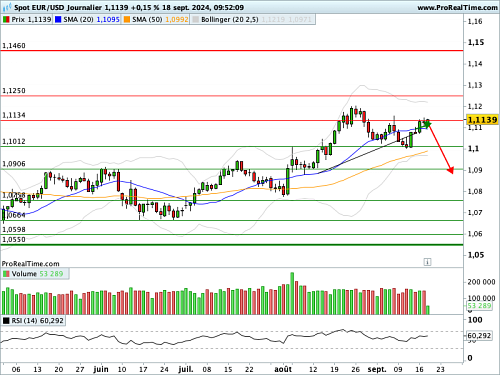This screenshot has width=500, height=375.
Task: Click the 1,1134 resistance level label
Action: (x=14, y=115)
